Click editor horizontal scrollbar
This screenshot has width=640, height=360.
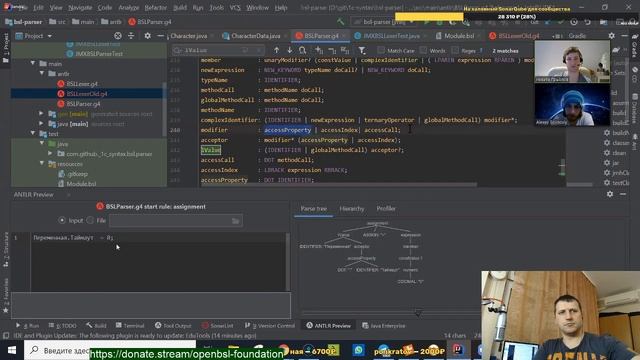point(339,184)
